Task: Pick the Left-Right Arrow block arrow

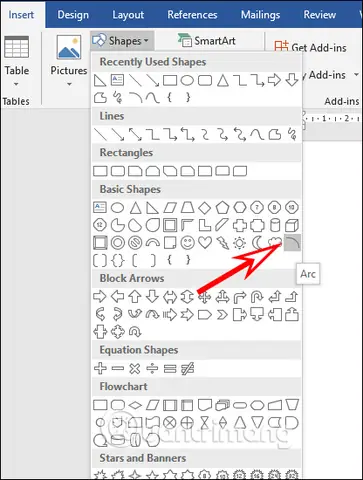Action: (x=170, y=296)
